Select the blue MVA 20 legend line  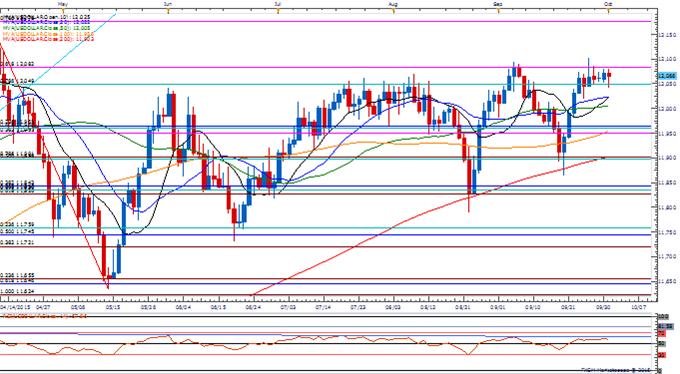pyautogui.click(x=46, y=21)
